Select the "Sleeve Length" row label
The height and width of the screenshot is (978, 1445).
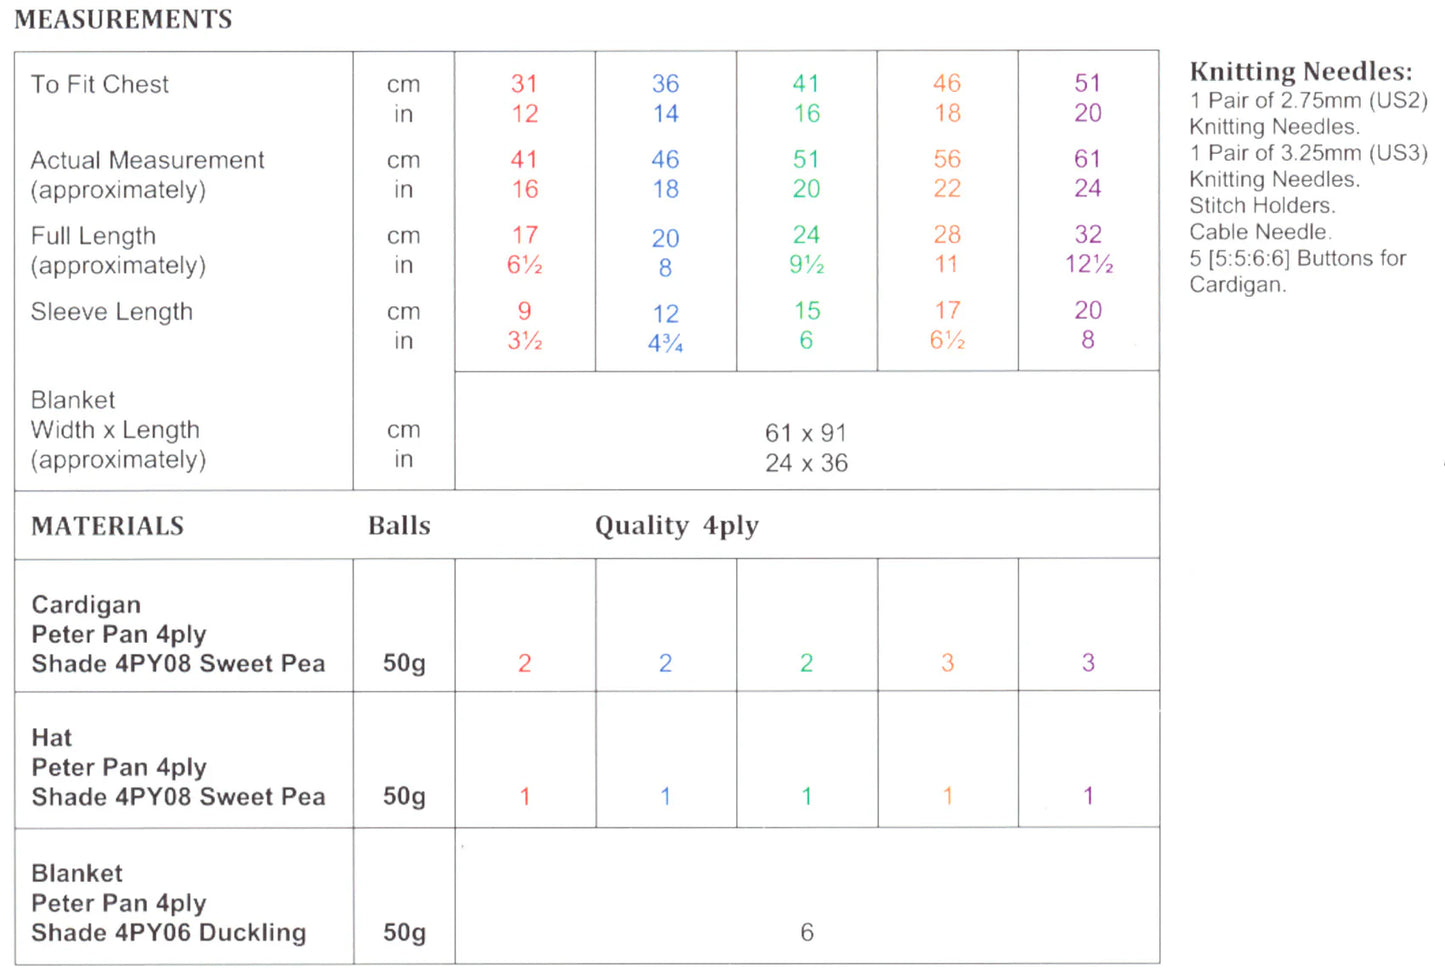[111, 312]
